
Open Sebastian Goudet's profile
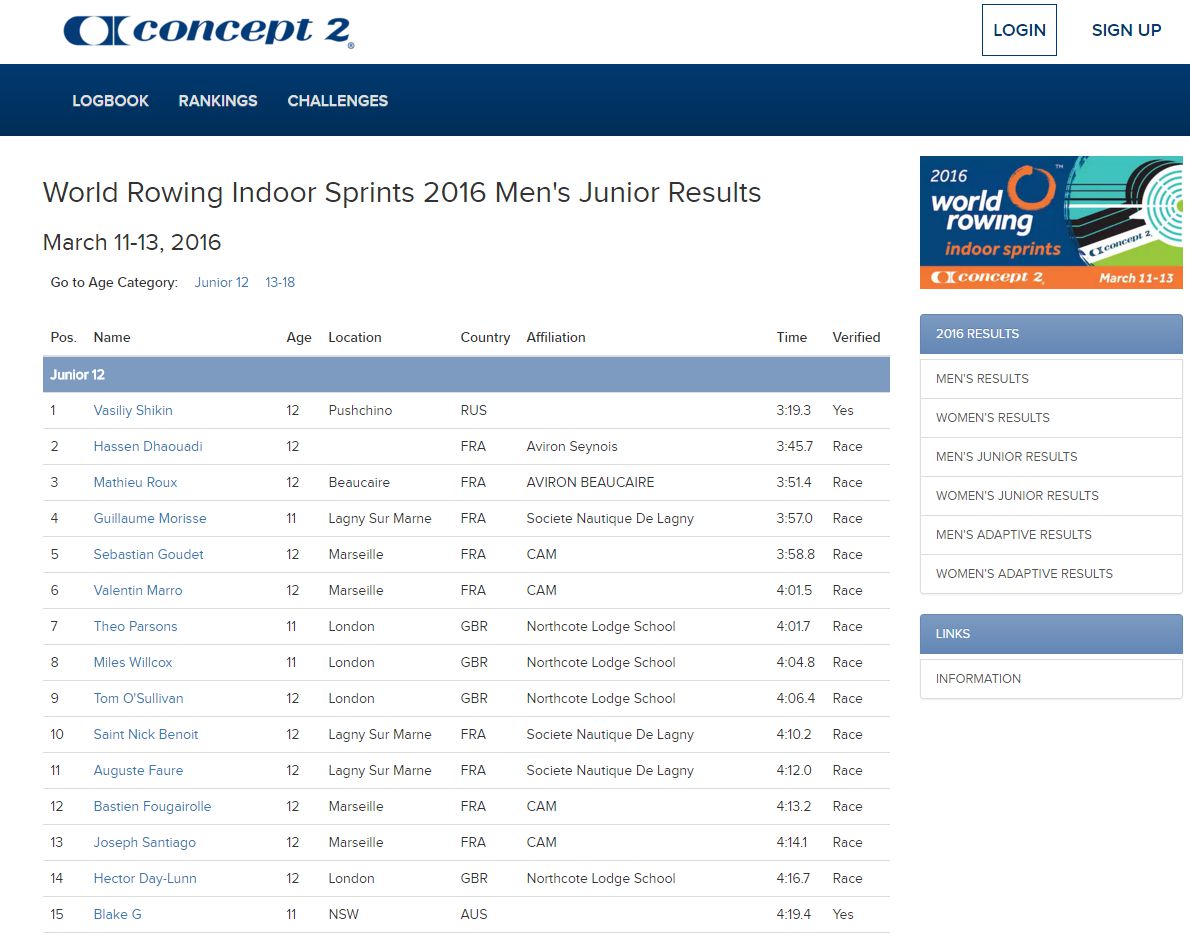pyautogui.click(x=148, y=555)
